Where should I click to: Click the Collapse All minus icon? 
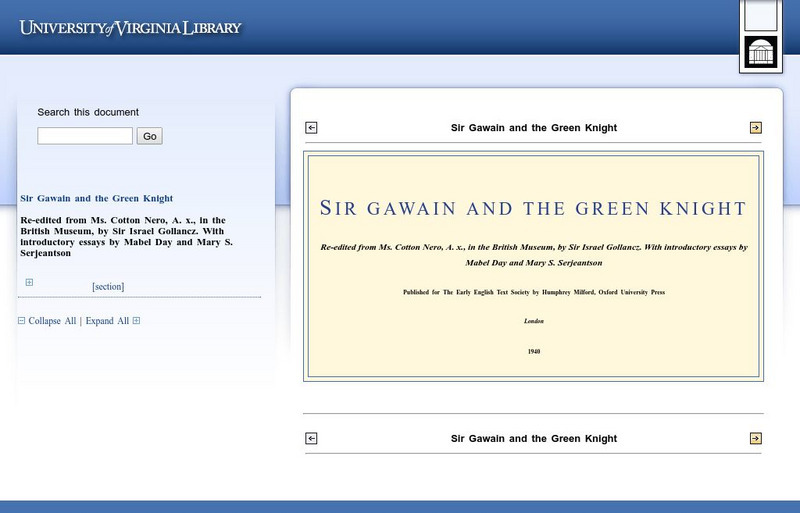[x=21, y=321]
